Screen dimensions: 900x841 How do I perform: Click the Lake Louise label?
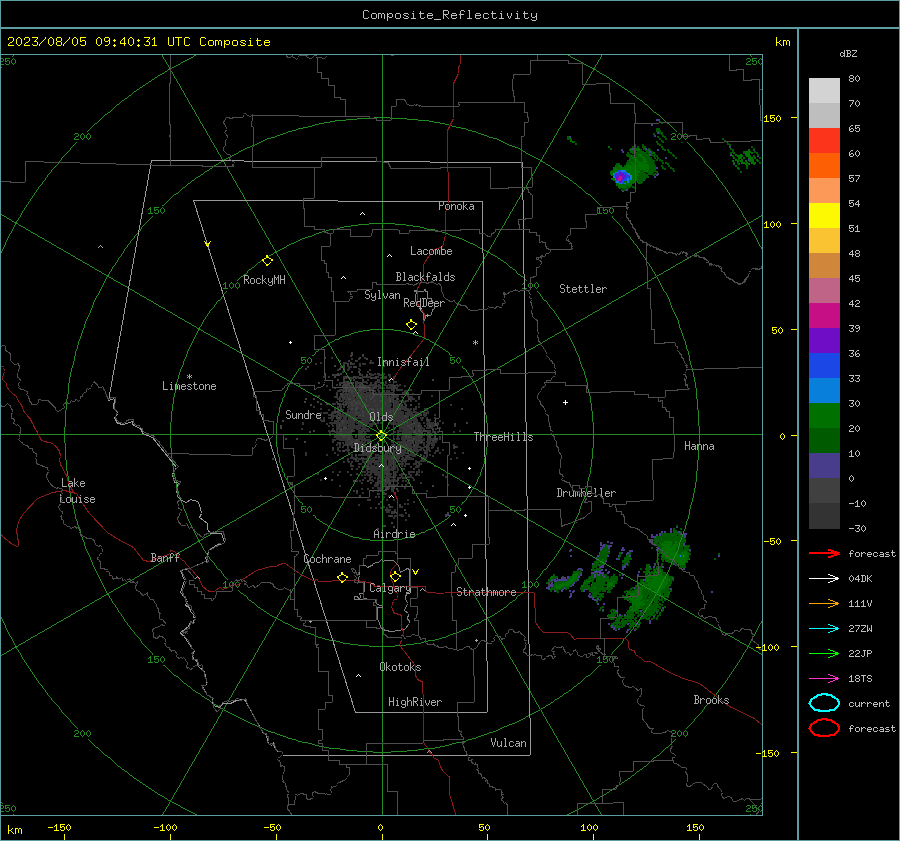(x=77, y=491)
